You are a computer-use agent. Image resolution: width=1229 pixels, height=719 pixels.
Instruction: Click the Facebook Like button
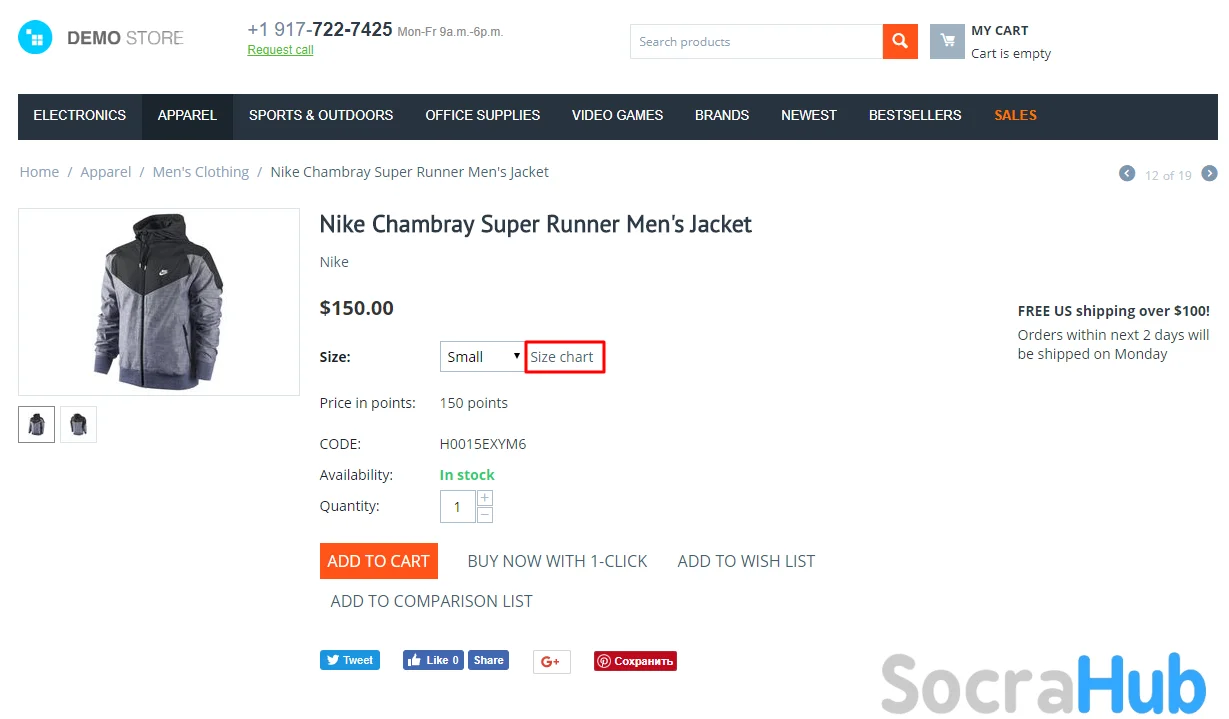coord(433,660)
